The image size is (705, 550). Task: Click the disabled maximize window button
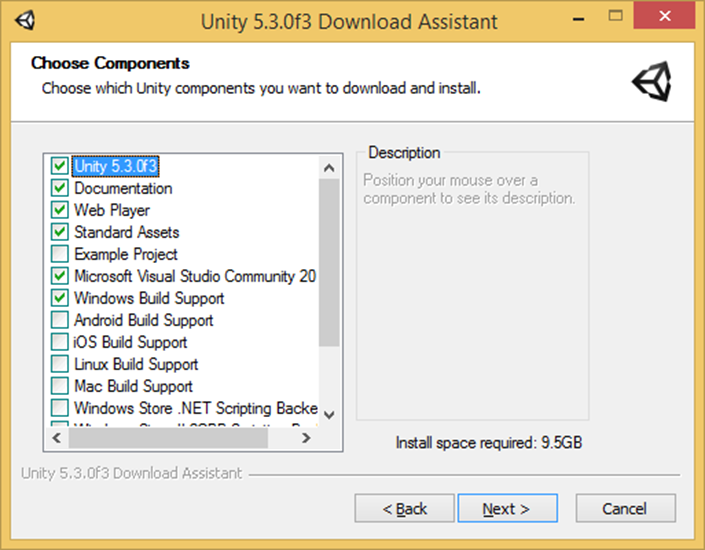(x=615, y=16)
